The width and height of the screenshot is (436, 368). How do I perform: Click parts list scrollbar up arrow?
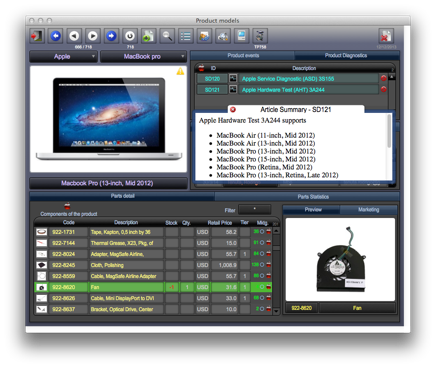[276, 231]
